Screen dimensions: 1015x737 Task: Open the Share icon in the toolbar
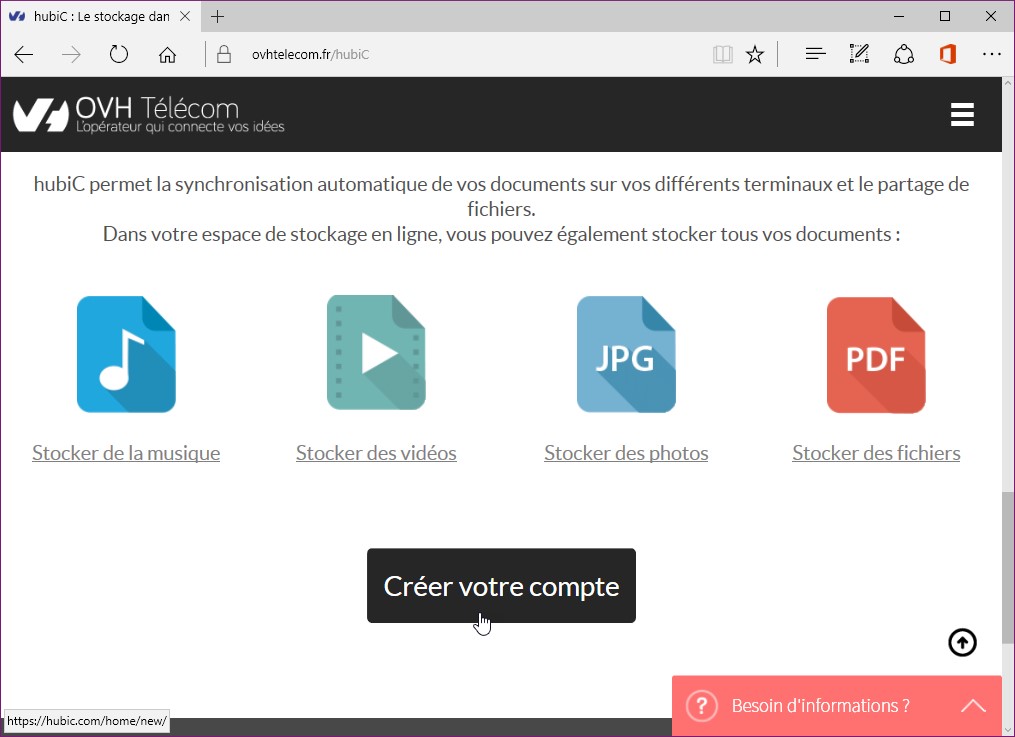pyautogui.click(x=904, y=54)
